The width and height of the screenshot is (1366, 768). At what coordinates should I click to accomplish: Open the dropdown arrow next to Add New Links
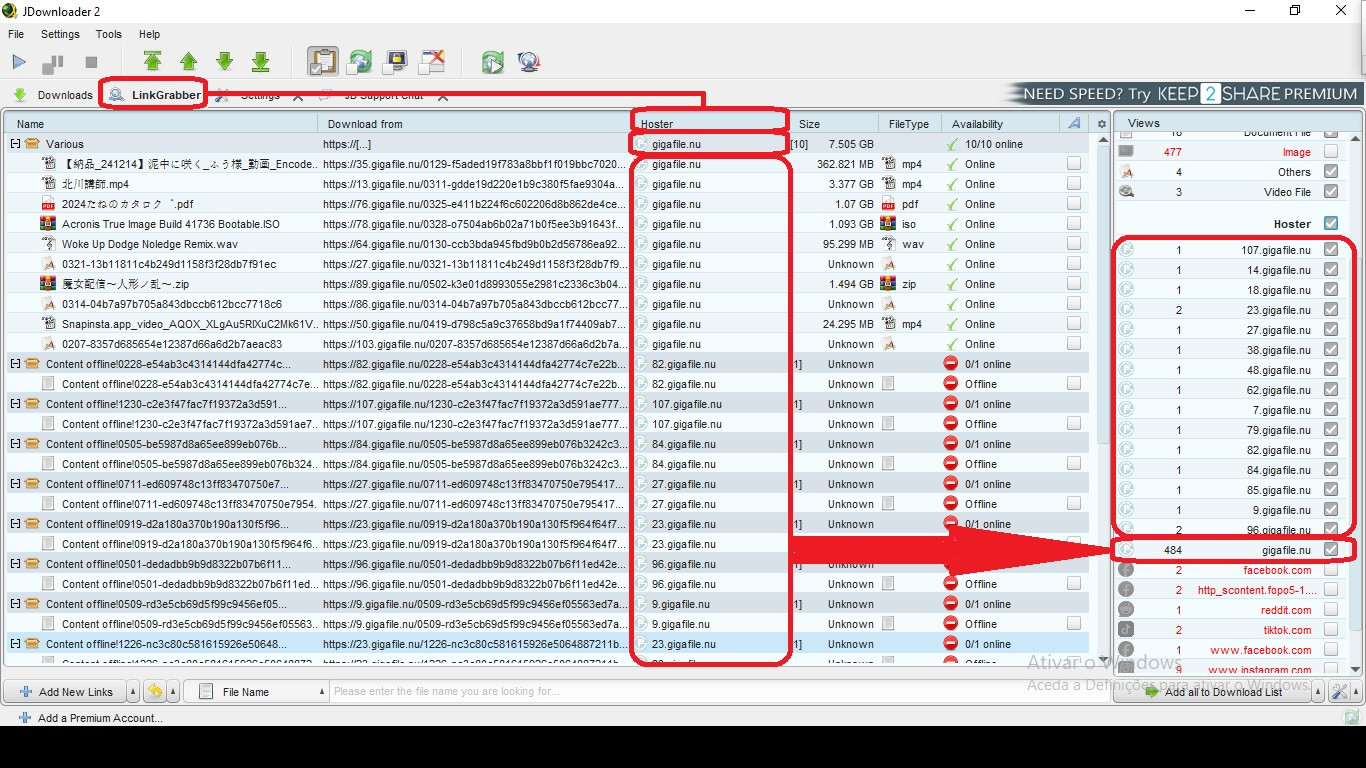pyautogui.click(x=133, y=691)
